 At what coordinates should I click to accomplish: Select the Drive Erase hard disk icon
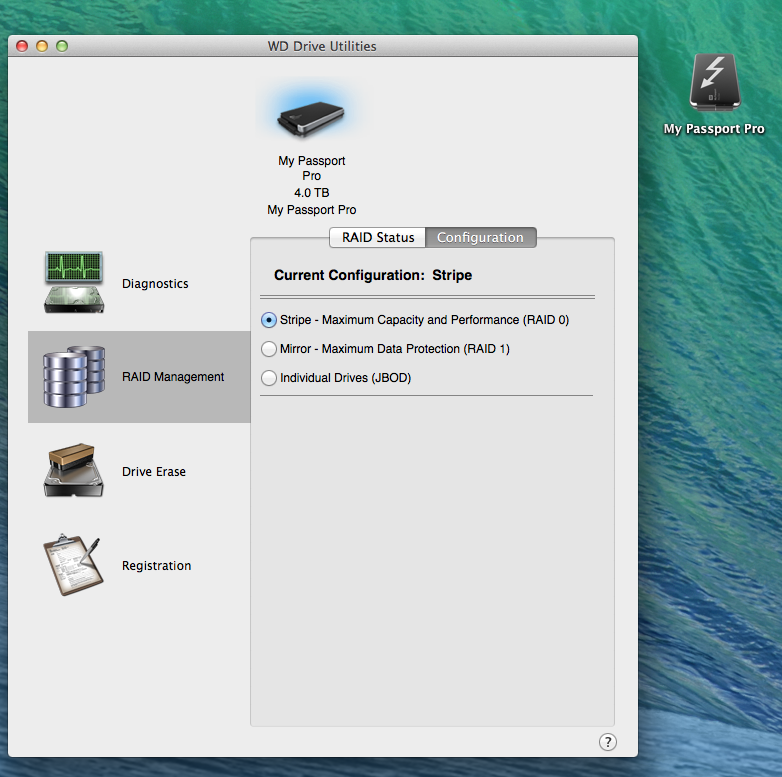tap(73, 471)
